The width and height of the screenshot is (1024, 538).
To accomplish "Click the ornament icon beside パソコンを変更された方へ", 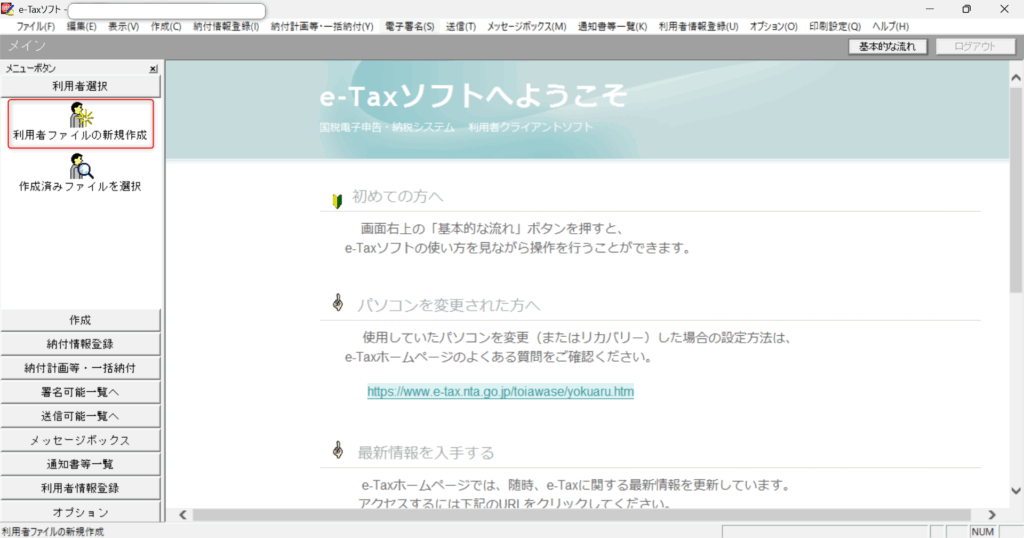I will pos(338,302).
